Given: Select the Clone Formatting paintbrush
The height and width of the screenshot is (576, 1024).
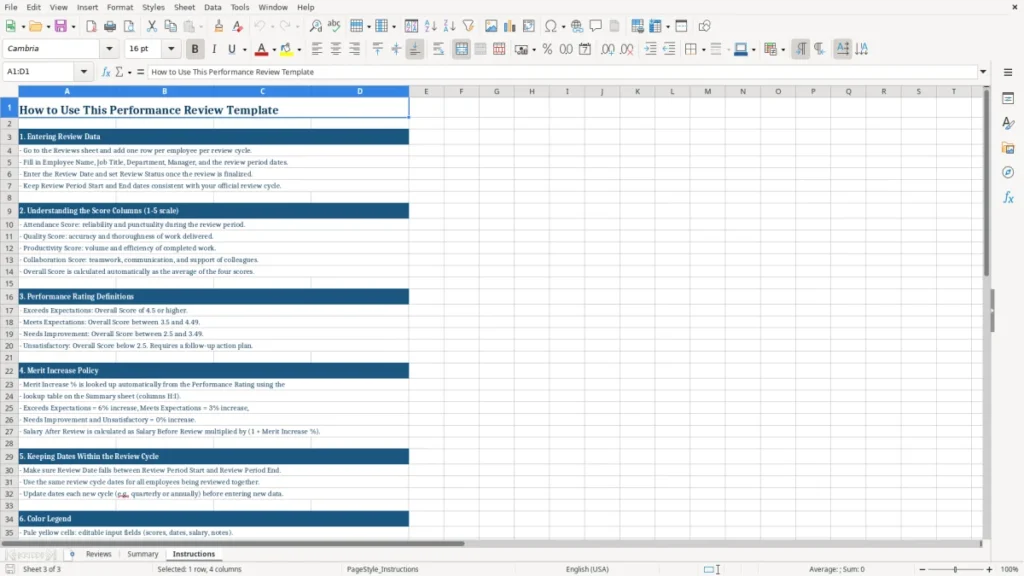Looking at the screenshot, I should click(x=219, y=26).
